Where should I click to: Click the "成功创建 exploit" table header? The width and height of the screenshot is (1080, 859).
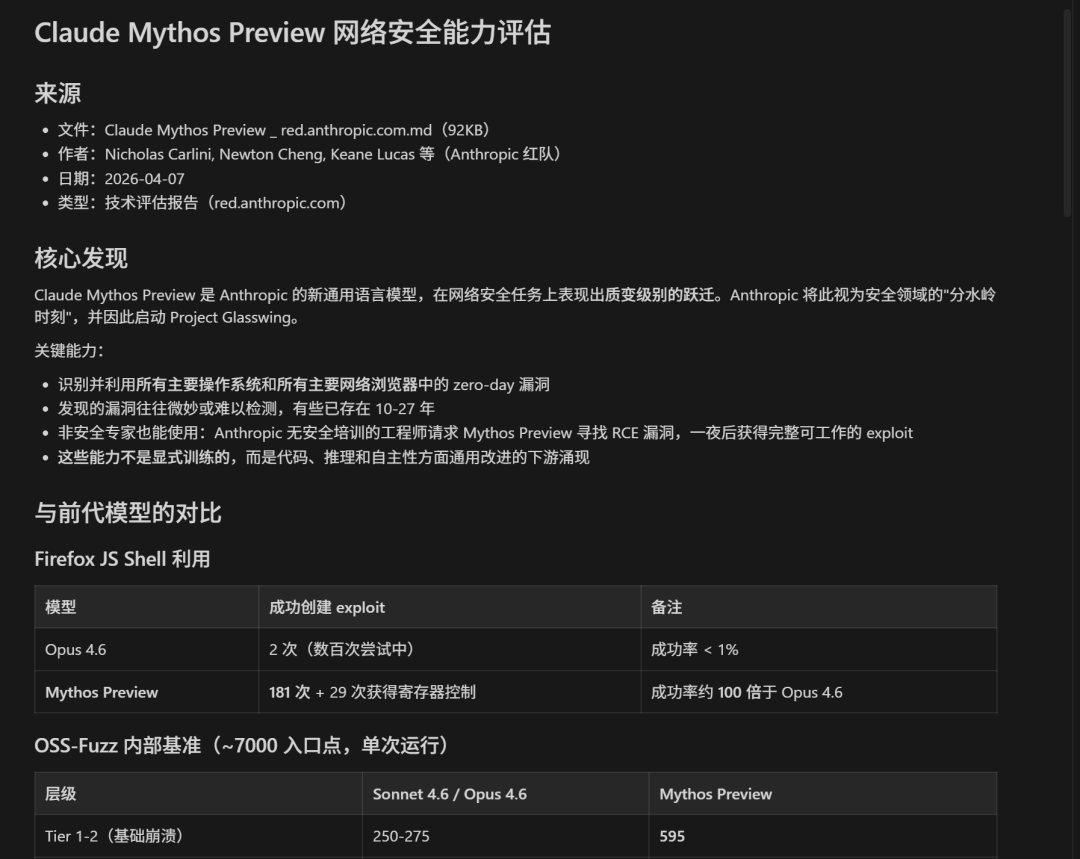click(450, 607)
